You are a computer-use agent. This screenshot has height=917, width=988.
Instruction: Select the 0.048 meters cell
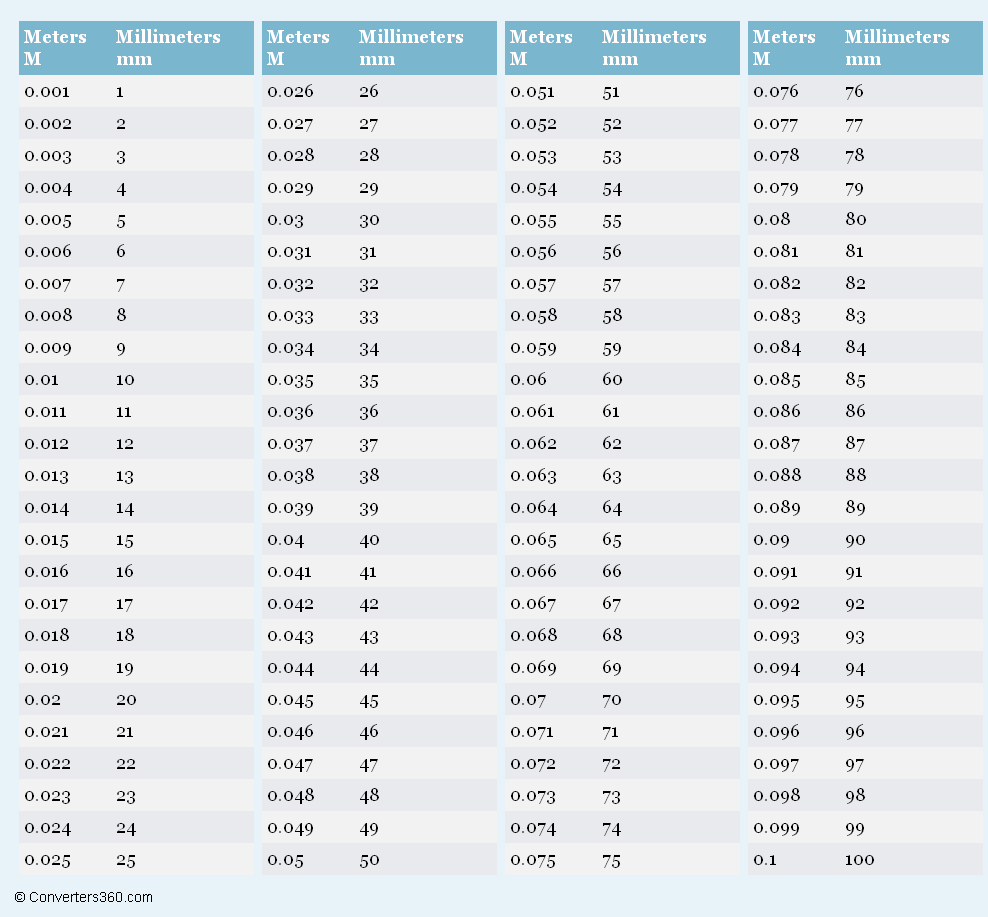pyautogui.click(x=290, y=796)
